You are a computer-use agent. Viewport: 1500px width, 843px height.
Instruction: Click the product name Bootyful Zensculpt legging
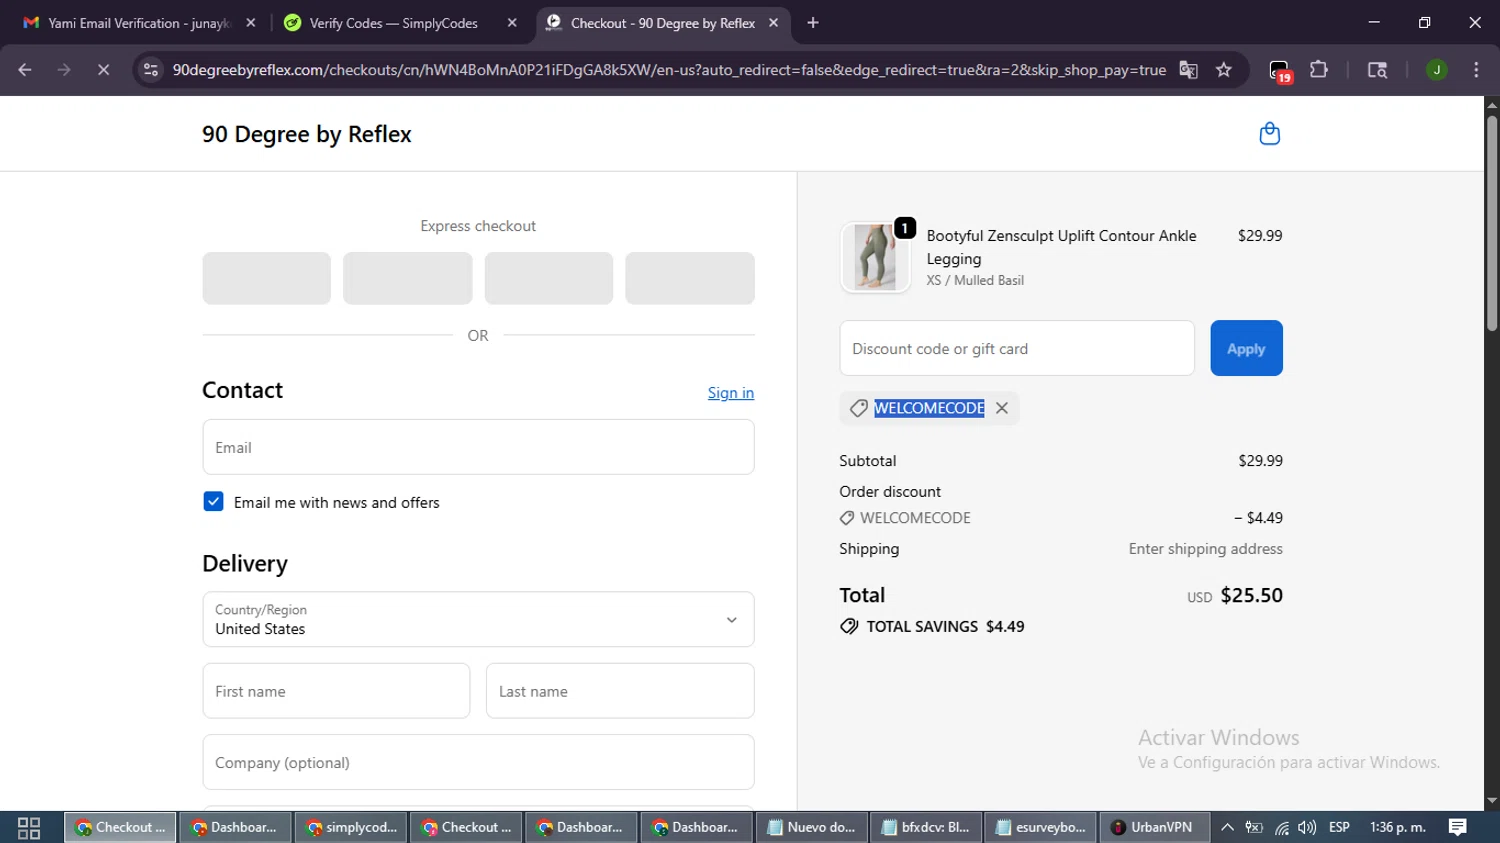click(x=1061, y=247)
